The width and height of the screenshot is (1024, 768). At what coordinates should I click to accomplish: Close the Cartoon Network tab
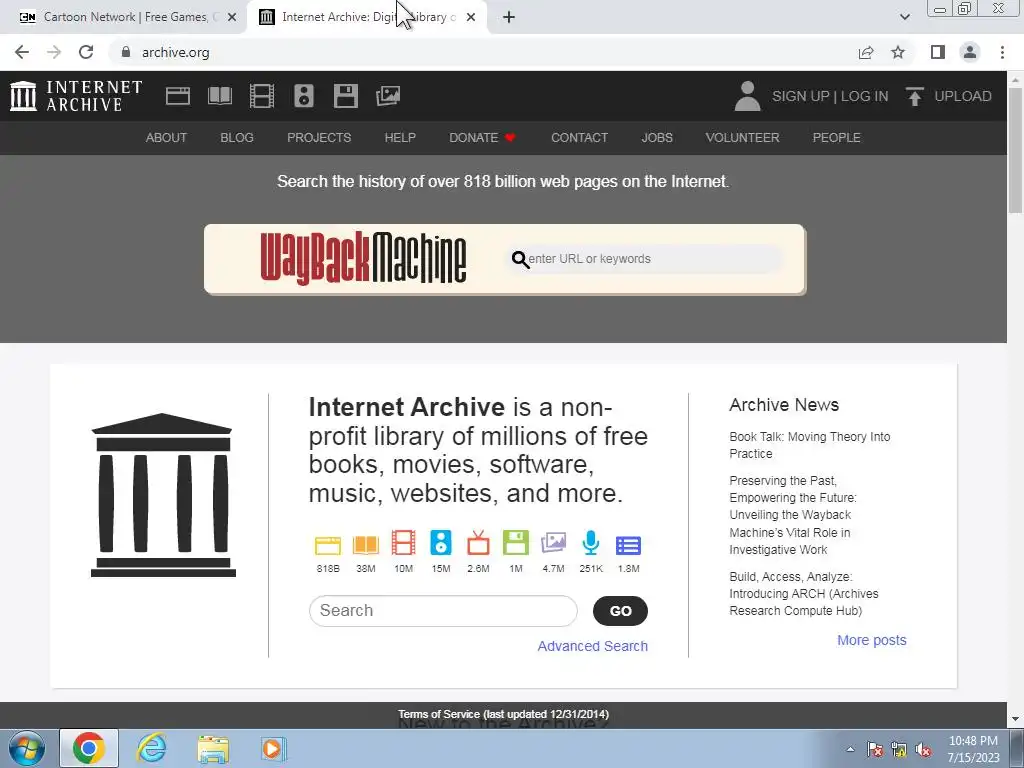pos(232,17)
